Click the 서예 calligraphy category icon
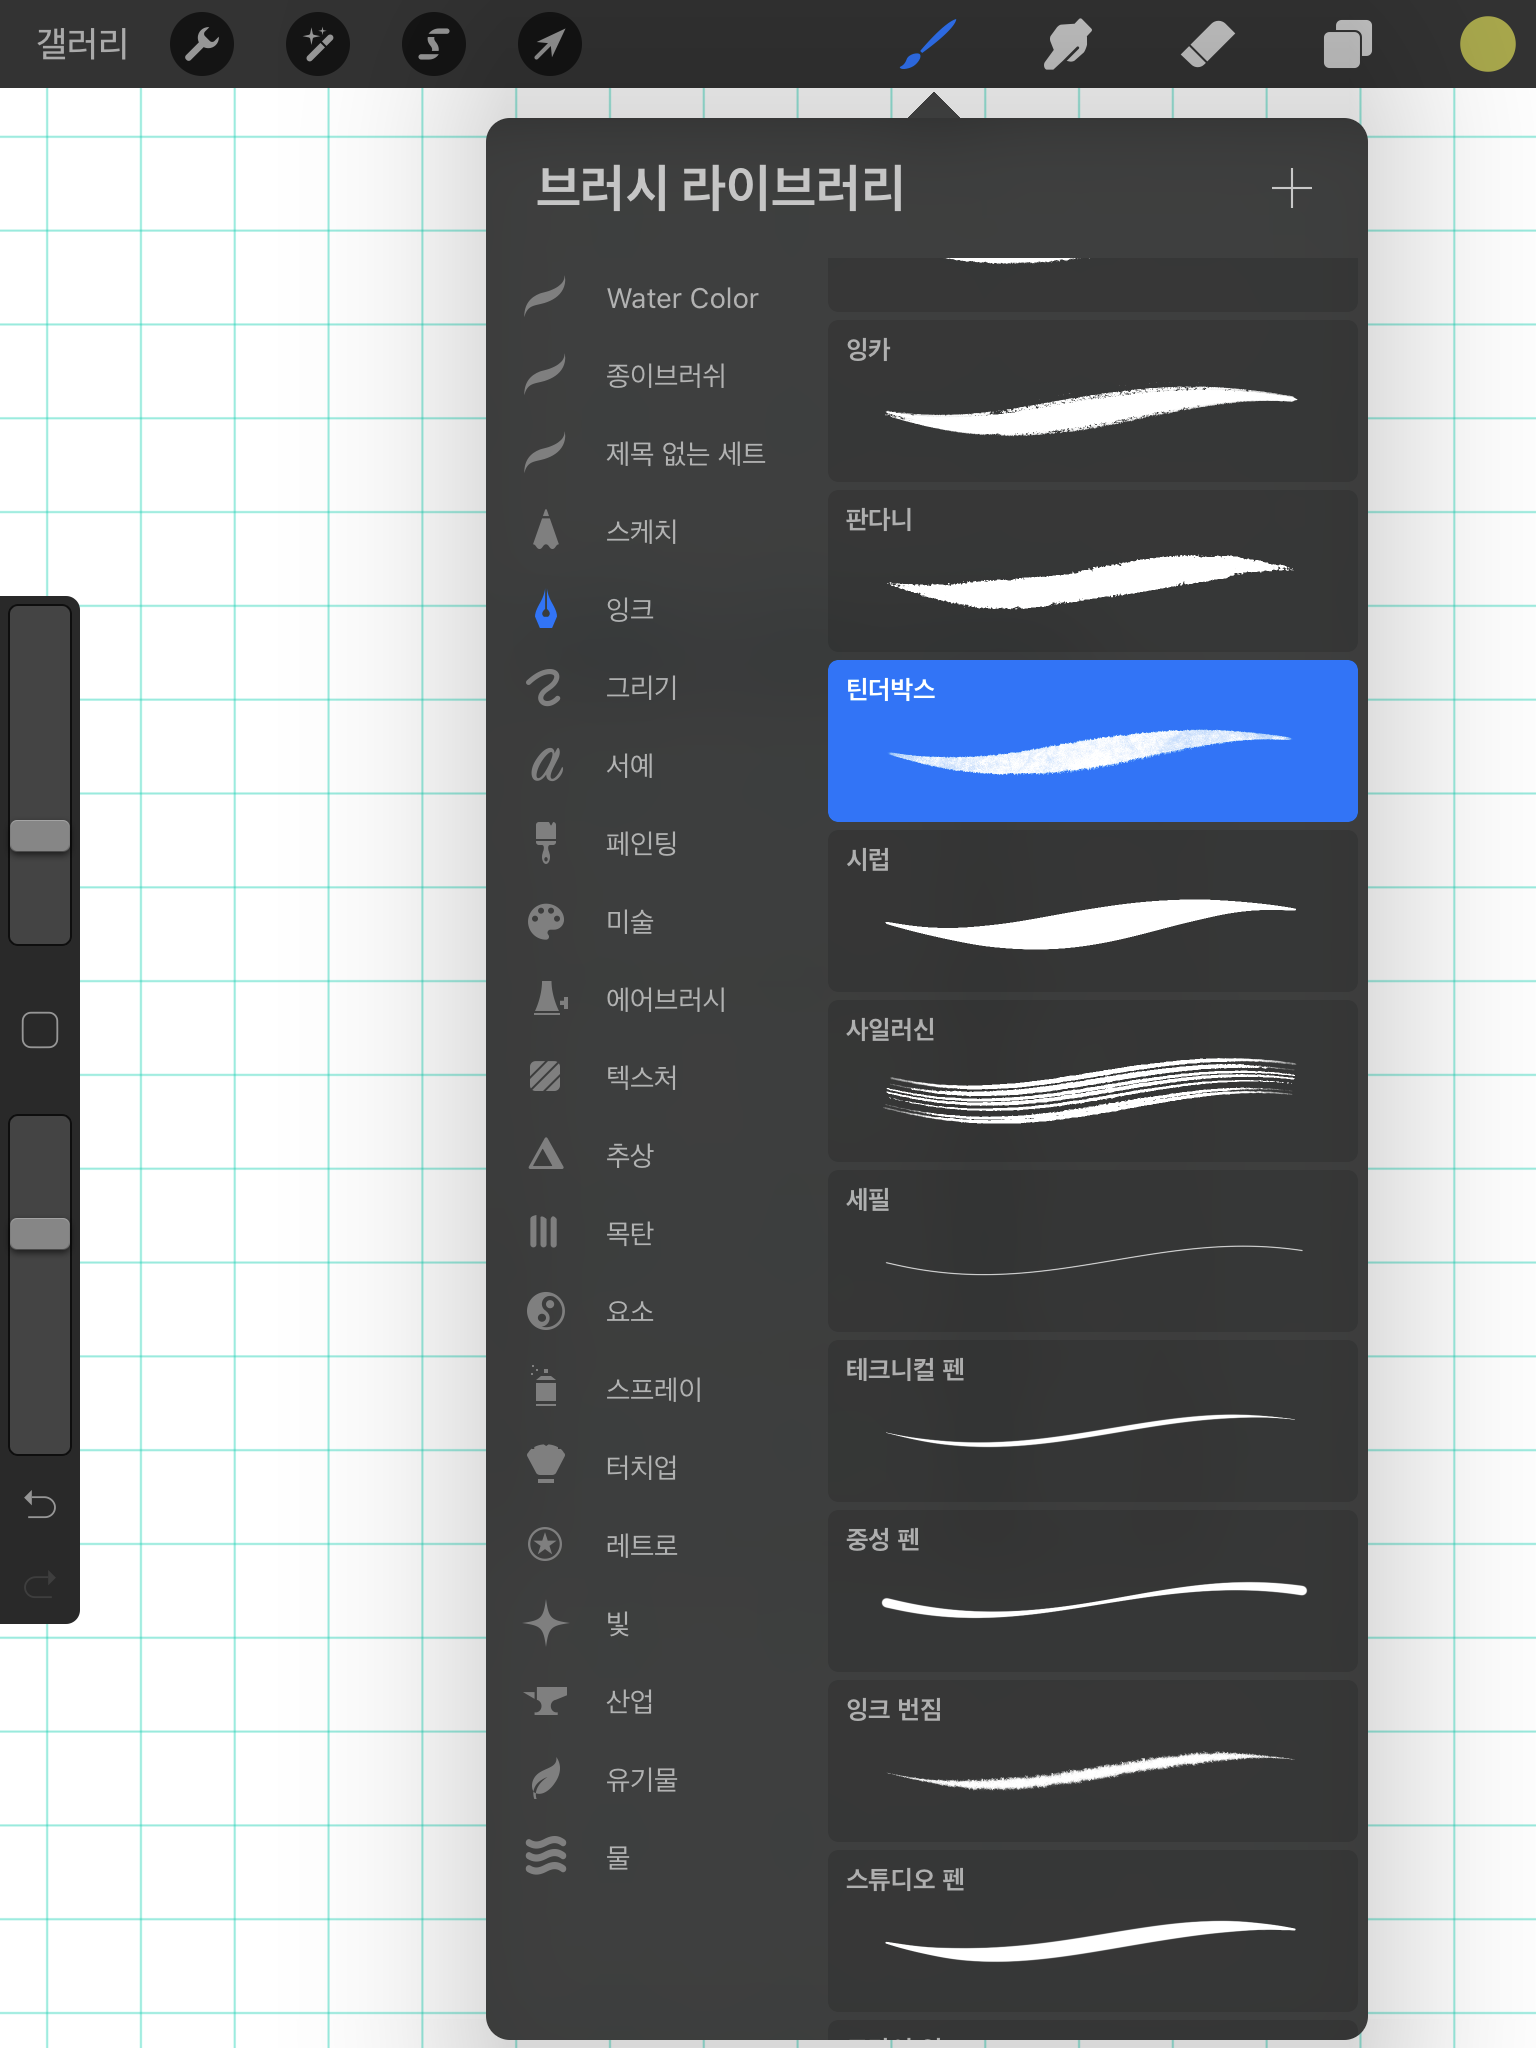 (x=546, y=765)
